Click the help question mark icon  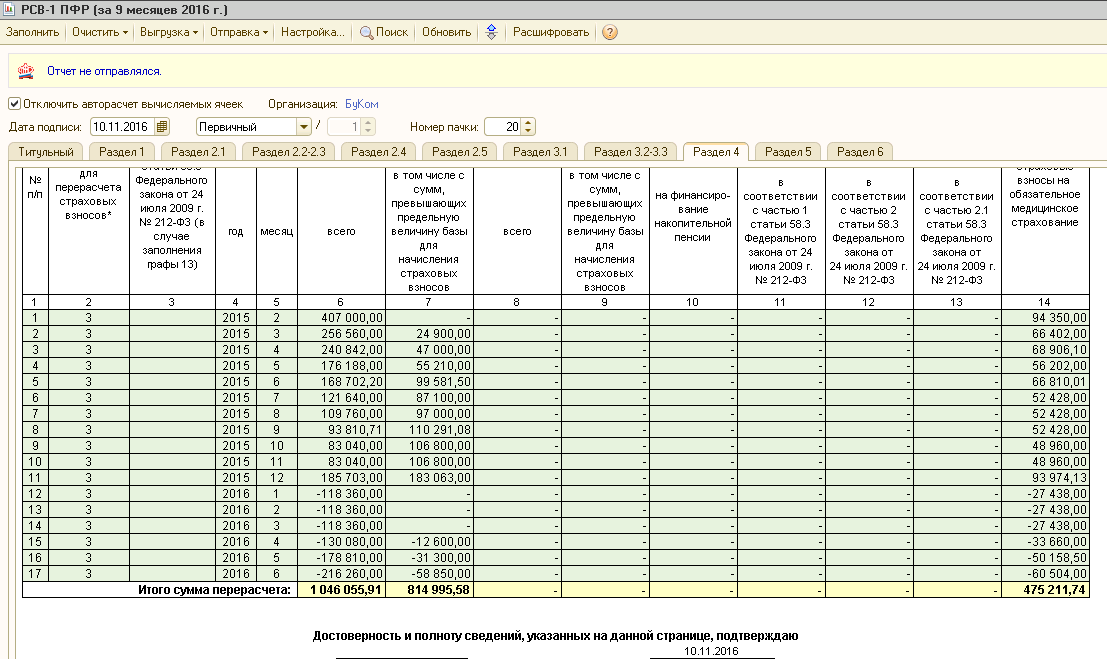(610, 32)
